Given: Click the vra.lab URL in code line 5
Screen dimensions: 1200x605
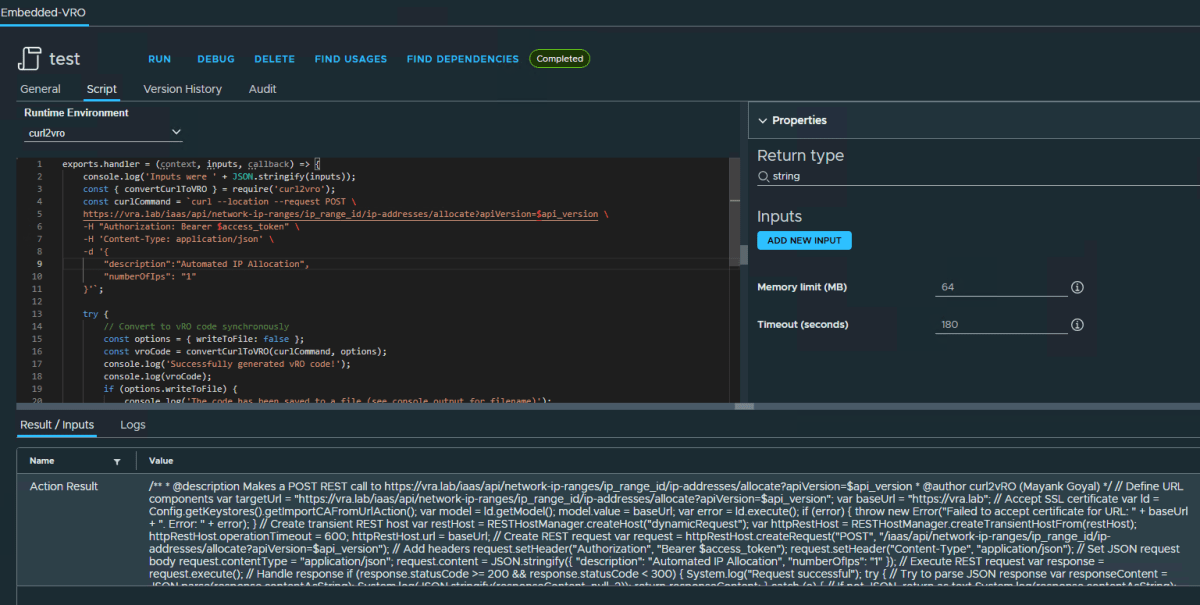Looking at the screenshot, I should click(340, 214).
